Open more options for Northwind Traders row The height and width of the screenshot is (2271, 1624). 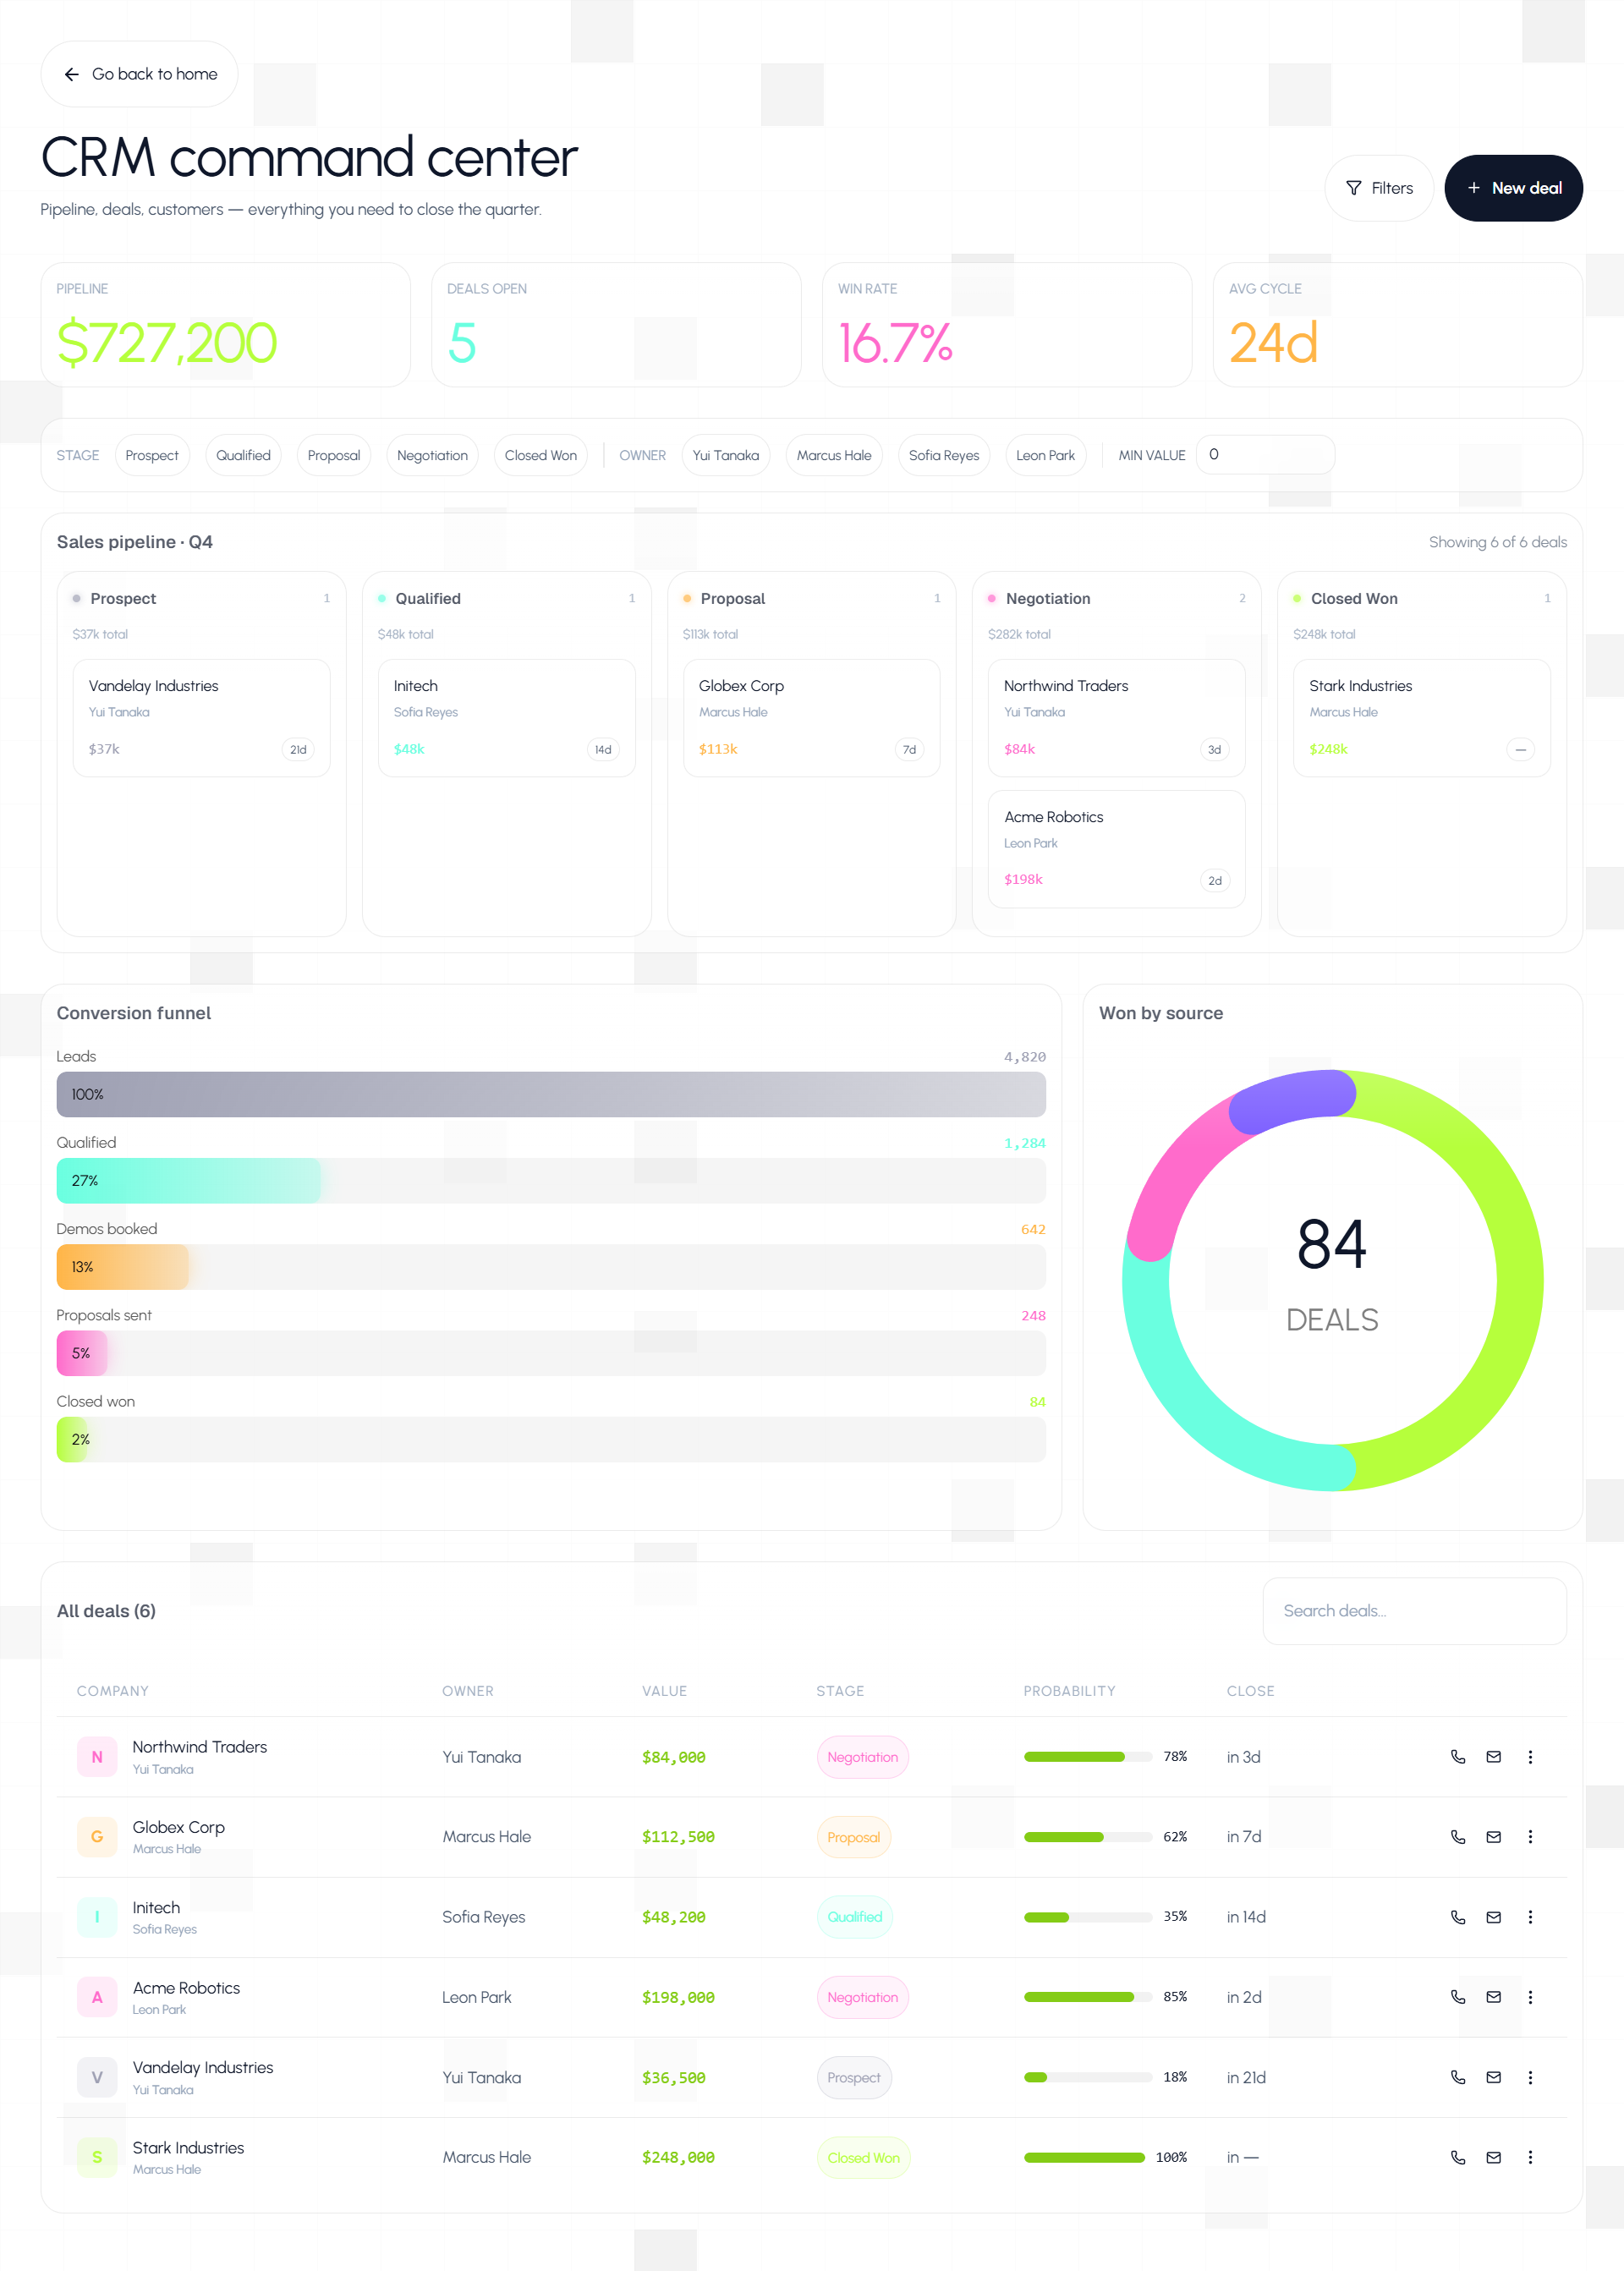click(x=1530, y=1757)
